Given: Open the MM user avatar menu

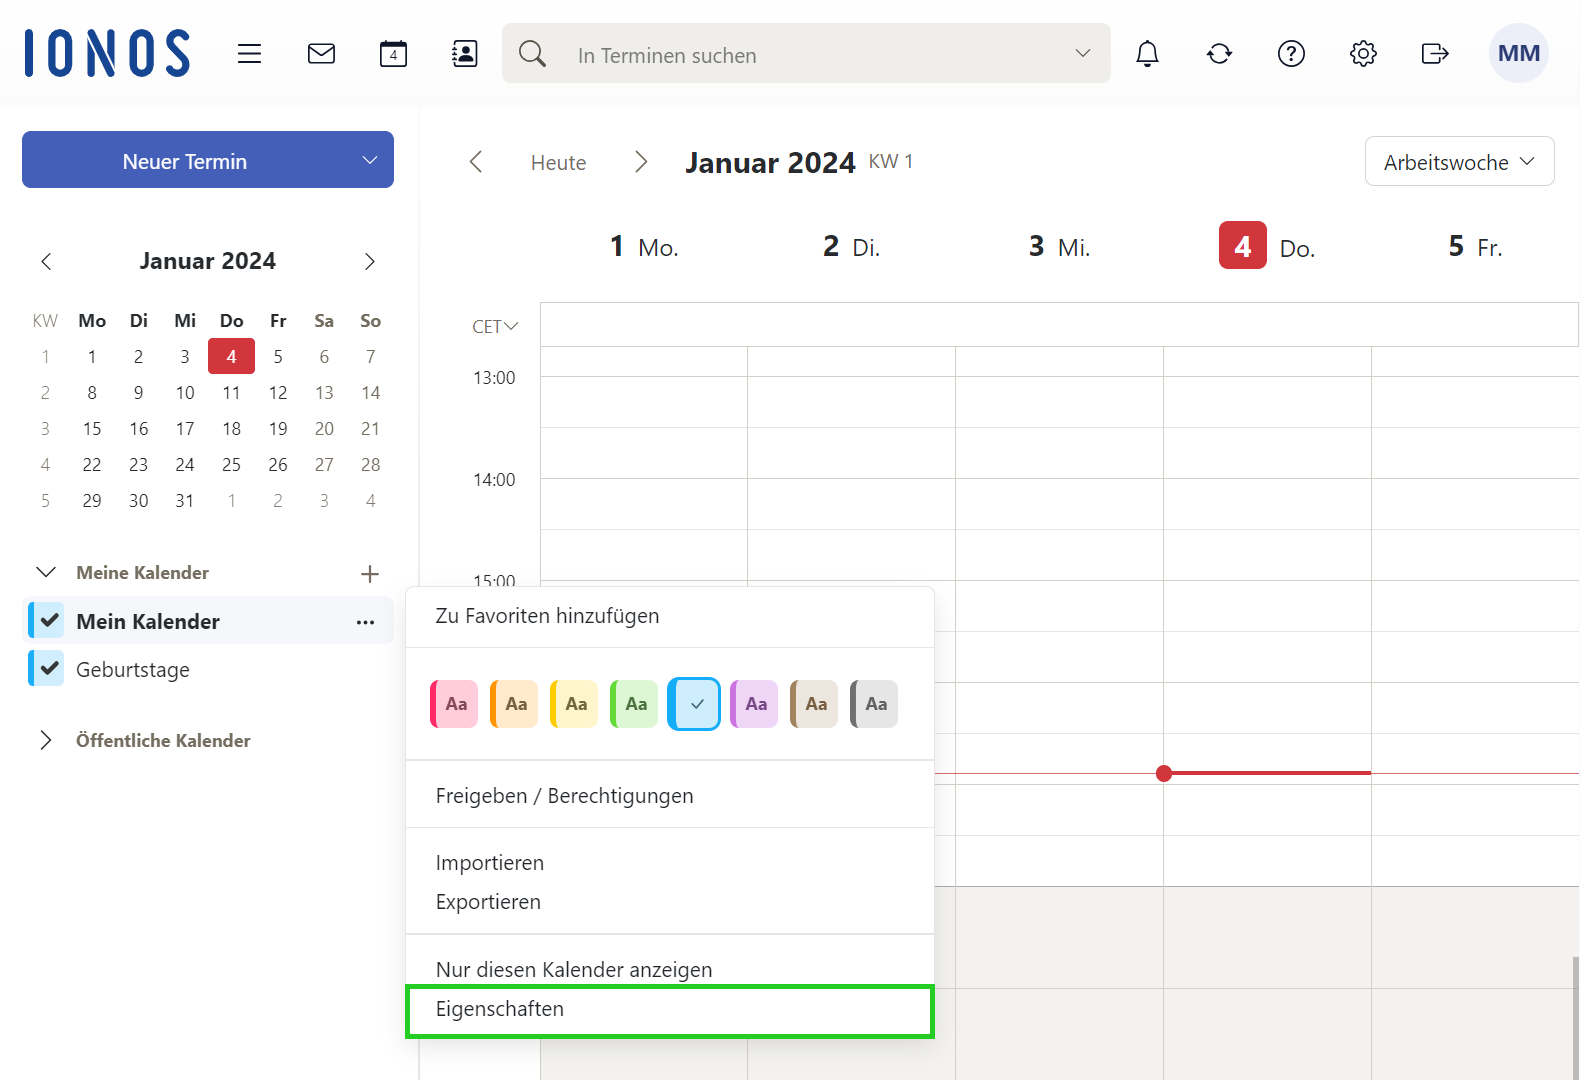Looking at the screenshot, I should 1518,53.
